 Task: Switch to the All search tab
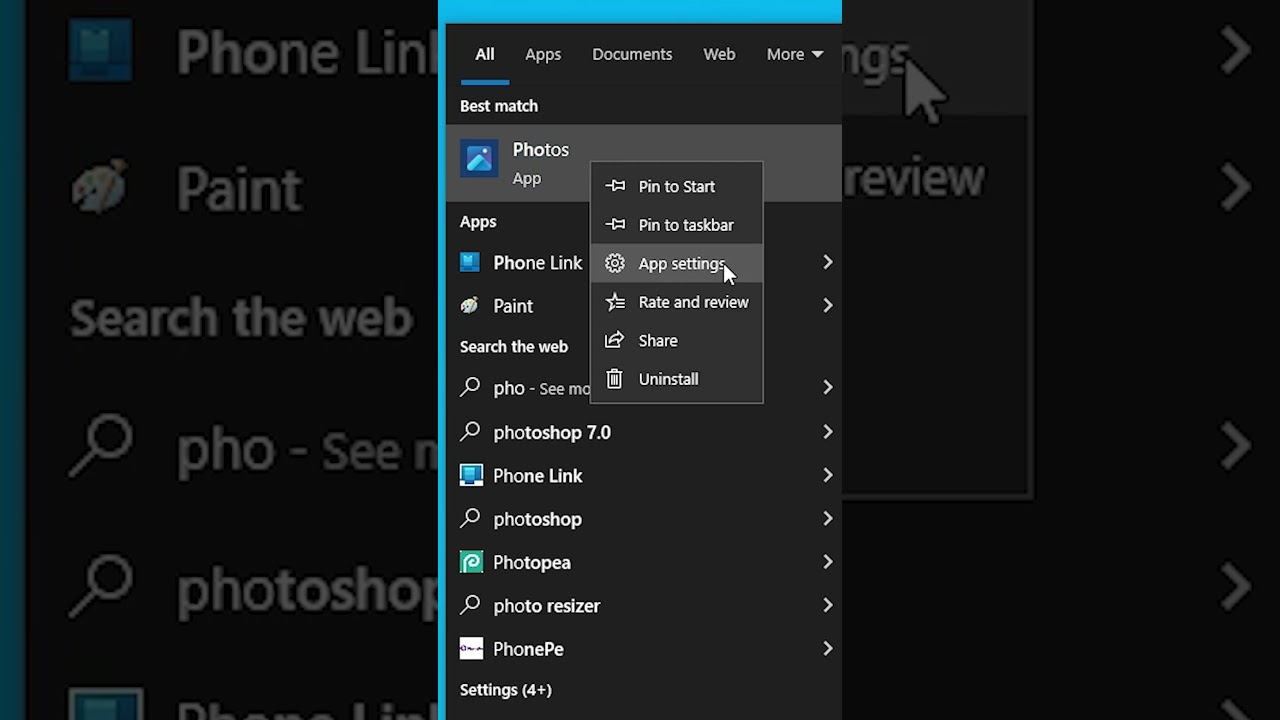485,54
